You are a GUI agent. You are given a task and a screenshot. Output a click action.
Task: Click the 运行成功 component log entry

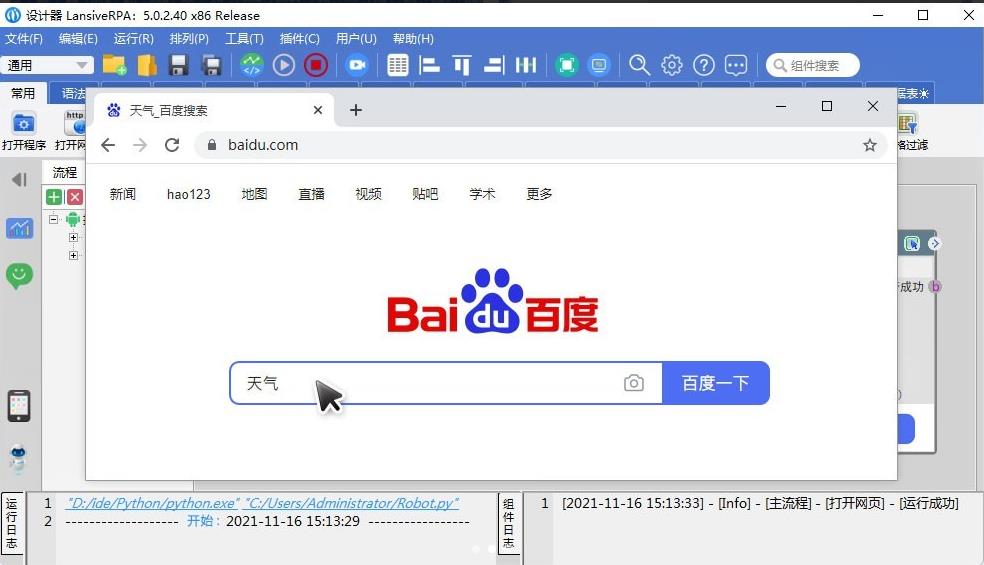click(x=760, y=503)
